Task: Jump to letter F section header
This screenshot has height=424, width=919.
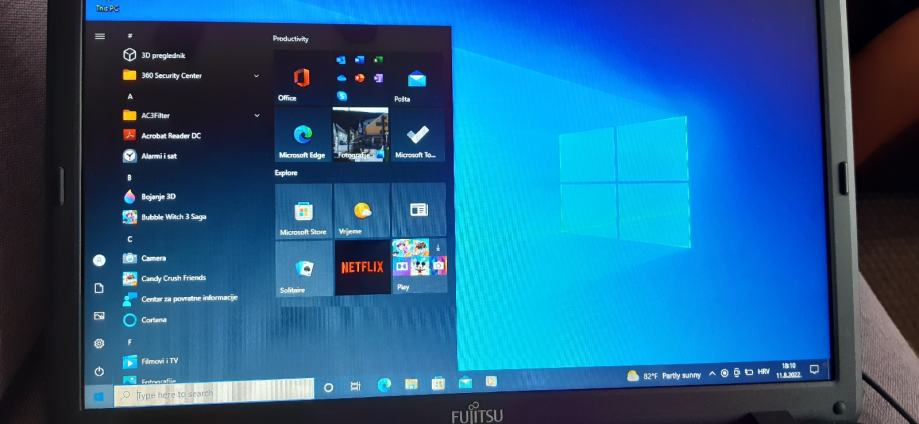Action: click(x=130, y=342)
